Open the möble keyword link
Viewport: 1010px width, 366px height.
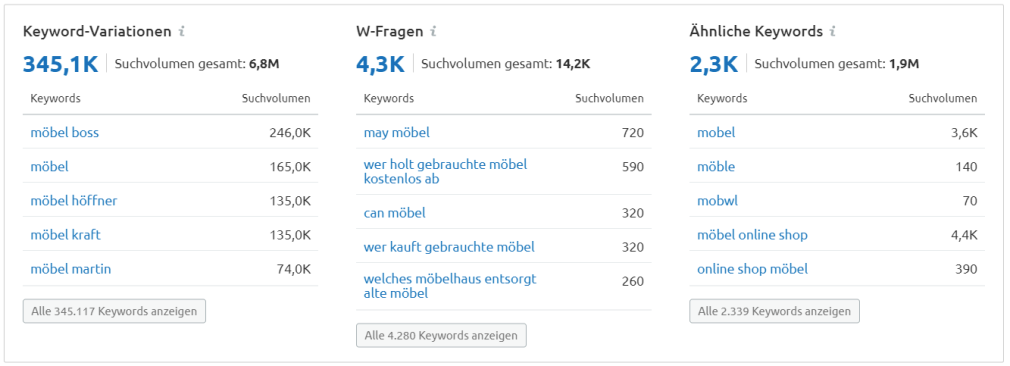coord(716,167)
